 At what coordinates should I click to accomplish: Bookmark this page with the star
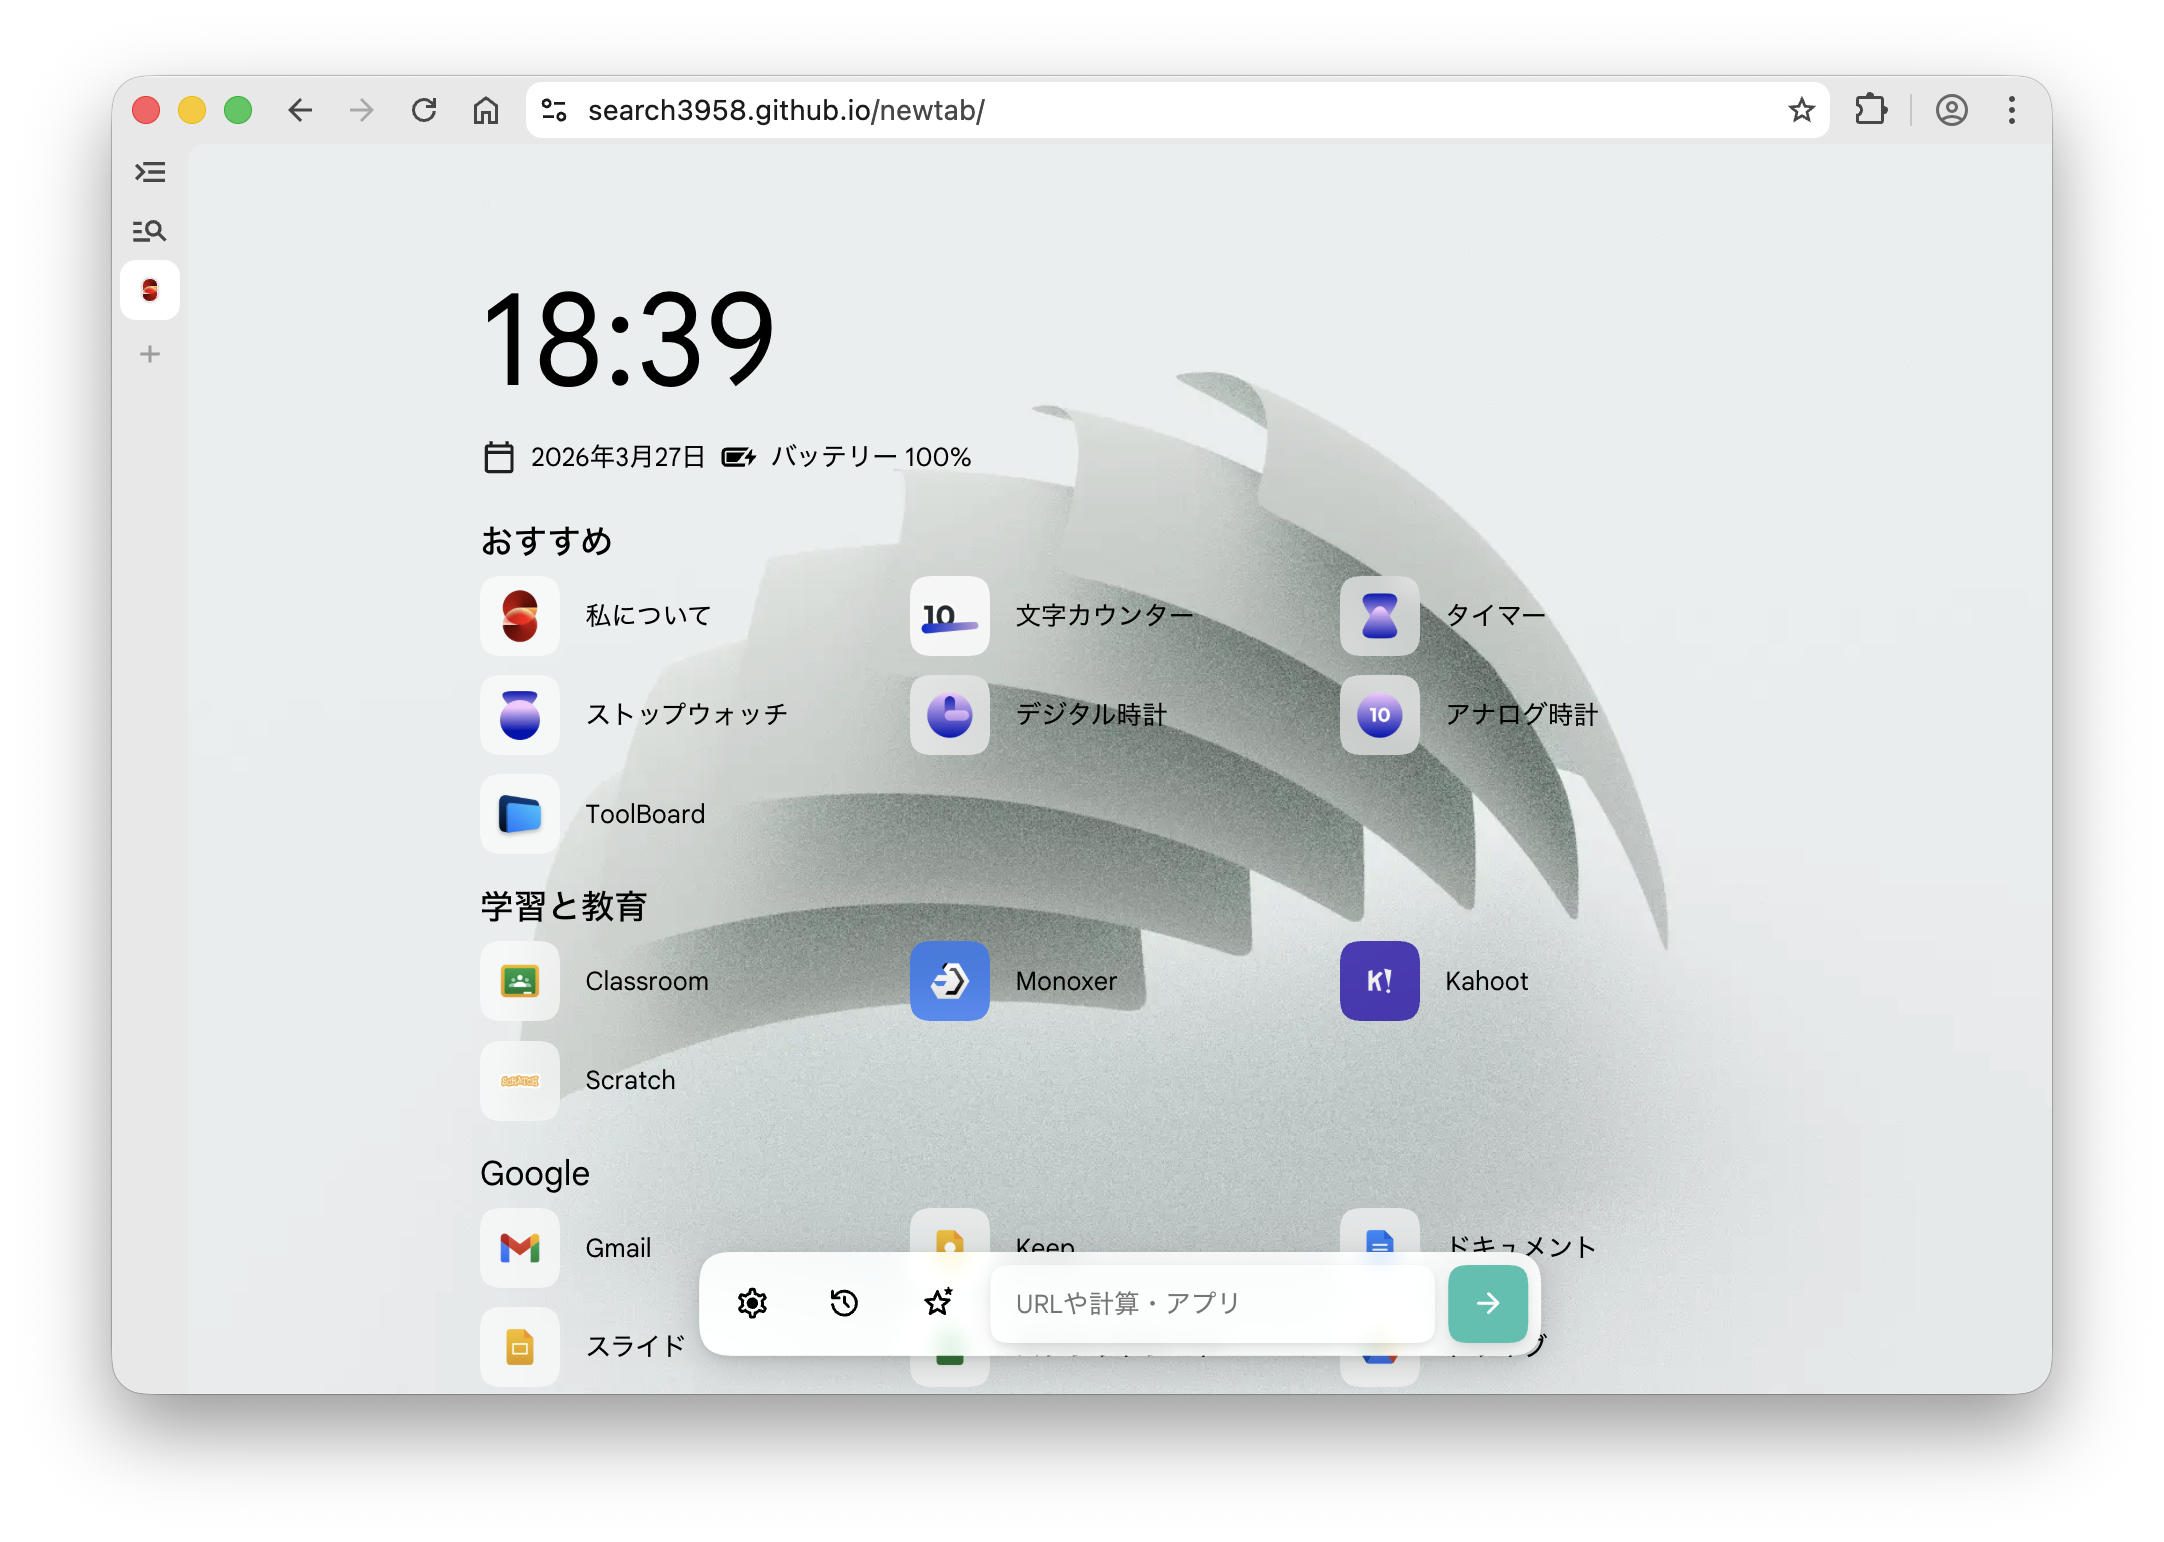(1801, 110)
